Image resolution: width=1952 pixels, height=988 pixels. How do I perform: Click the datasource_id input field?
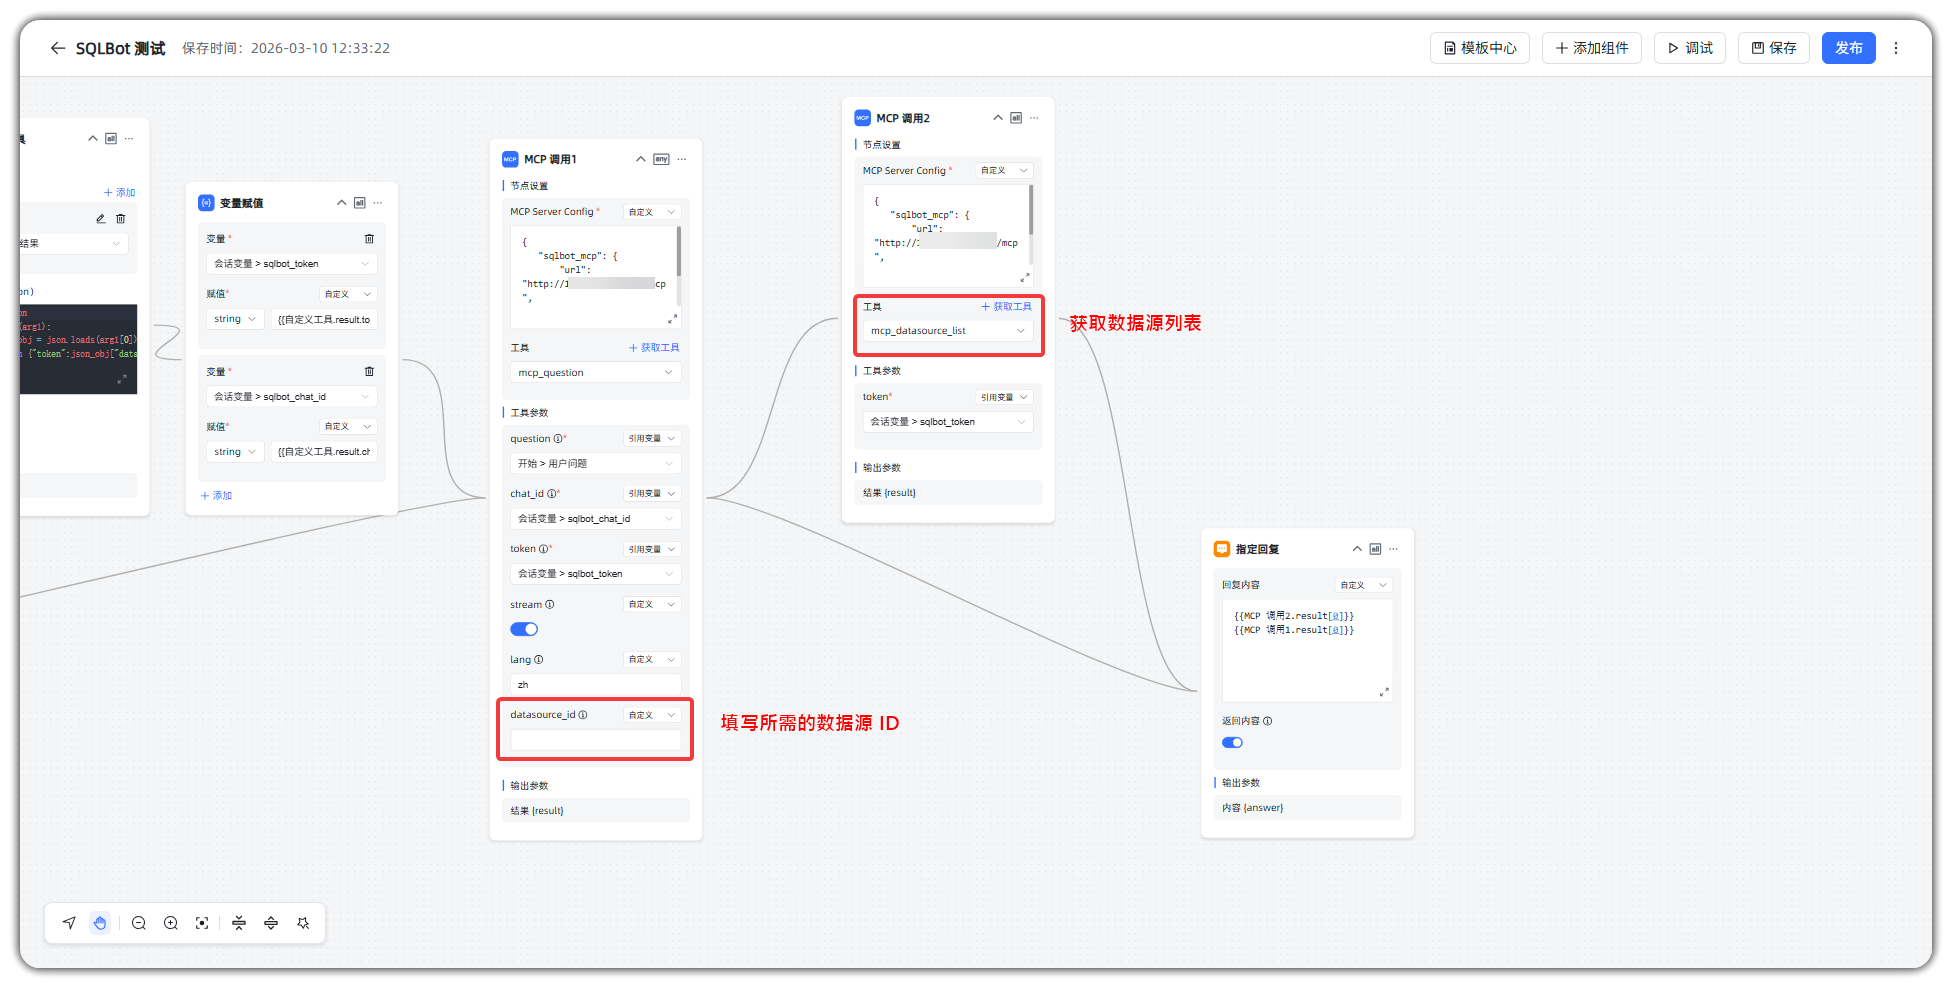point(595,740)
